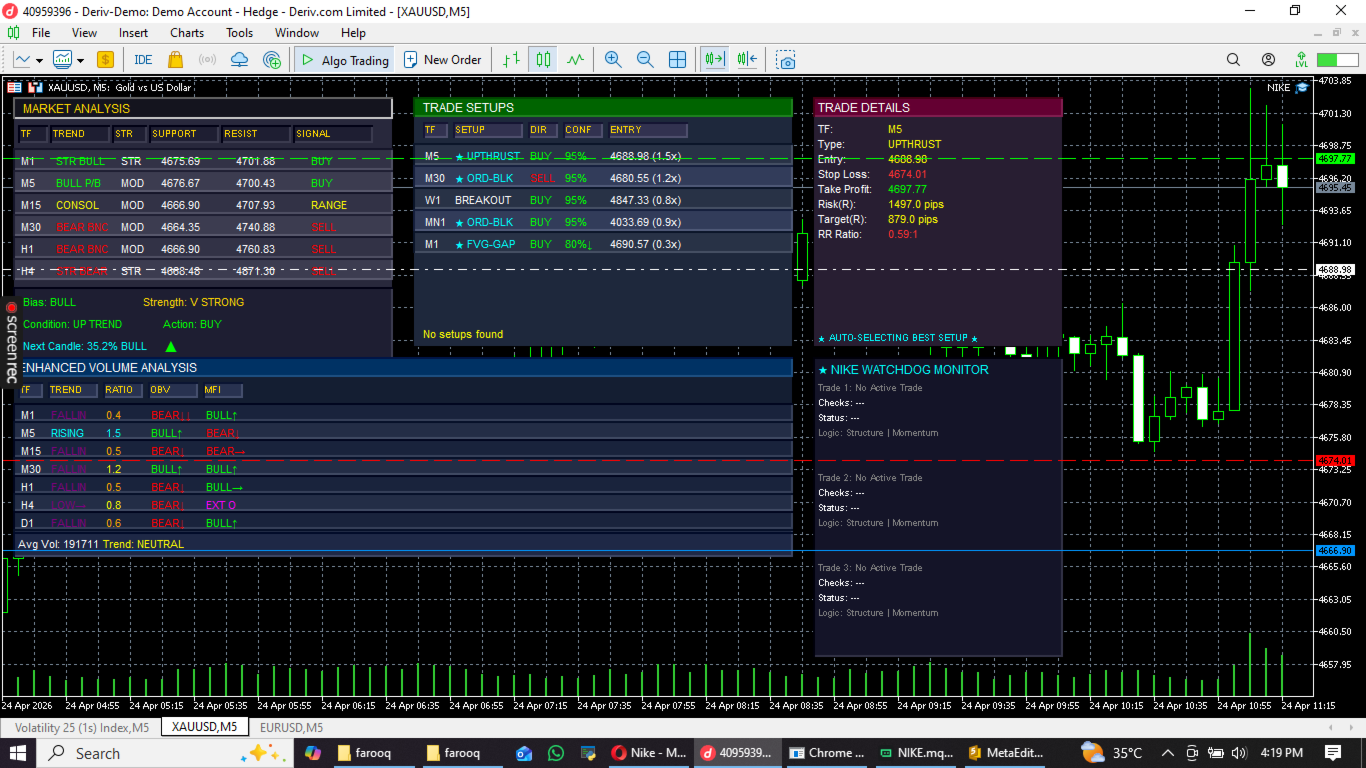Click the Market shopping bag icon
The image size is (1366, 768).
point(176,60)
